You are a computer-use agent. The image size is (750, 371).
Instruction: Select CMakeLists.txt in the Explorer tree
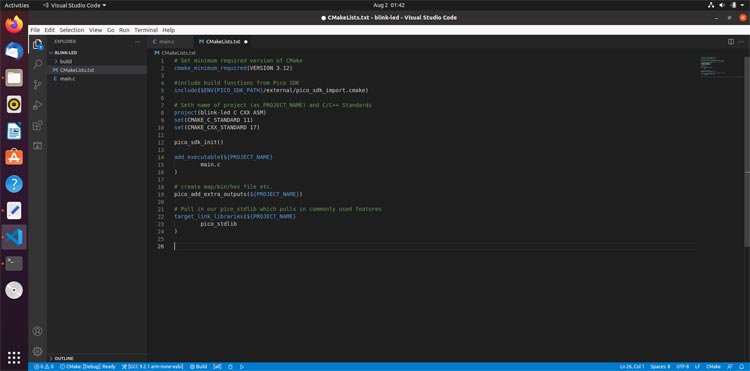(97, 70)
